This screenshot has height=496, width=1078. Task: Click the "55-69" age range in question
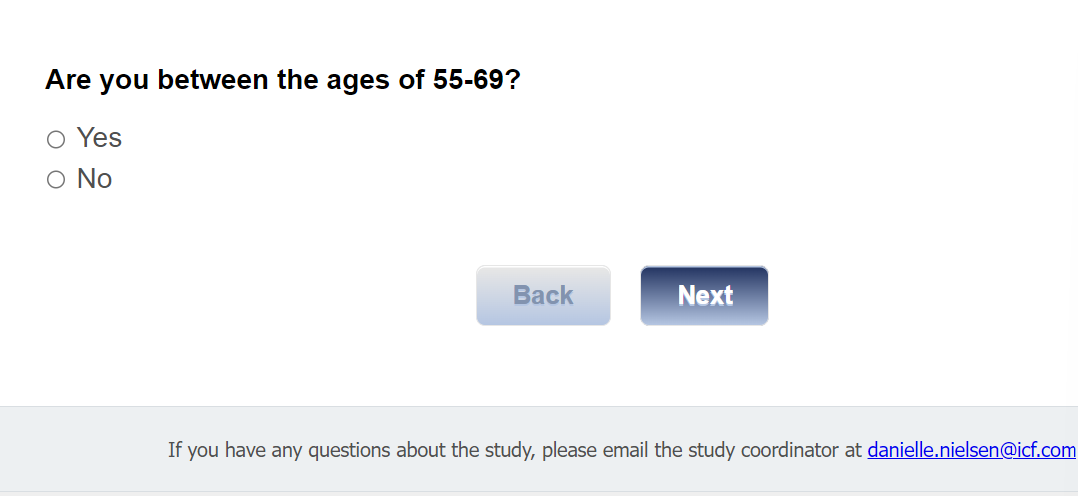point(469,80)
